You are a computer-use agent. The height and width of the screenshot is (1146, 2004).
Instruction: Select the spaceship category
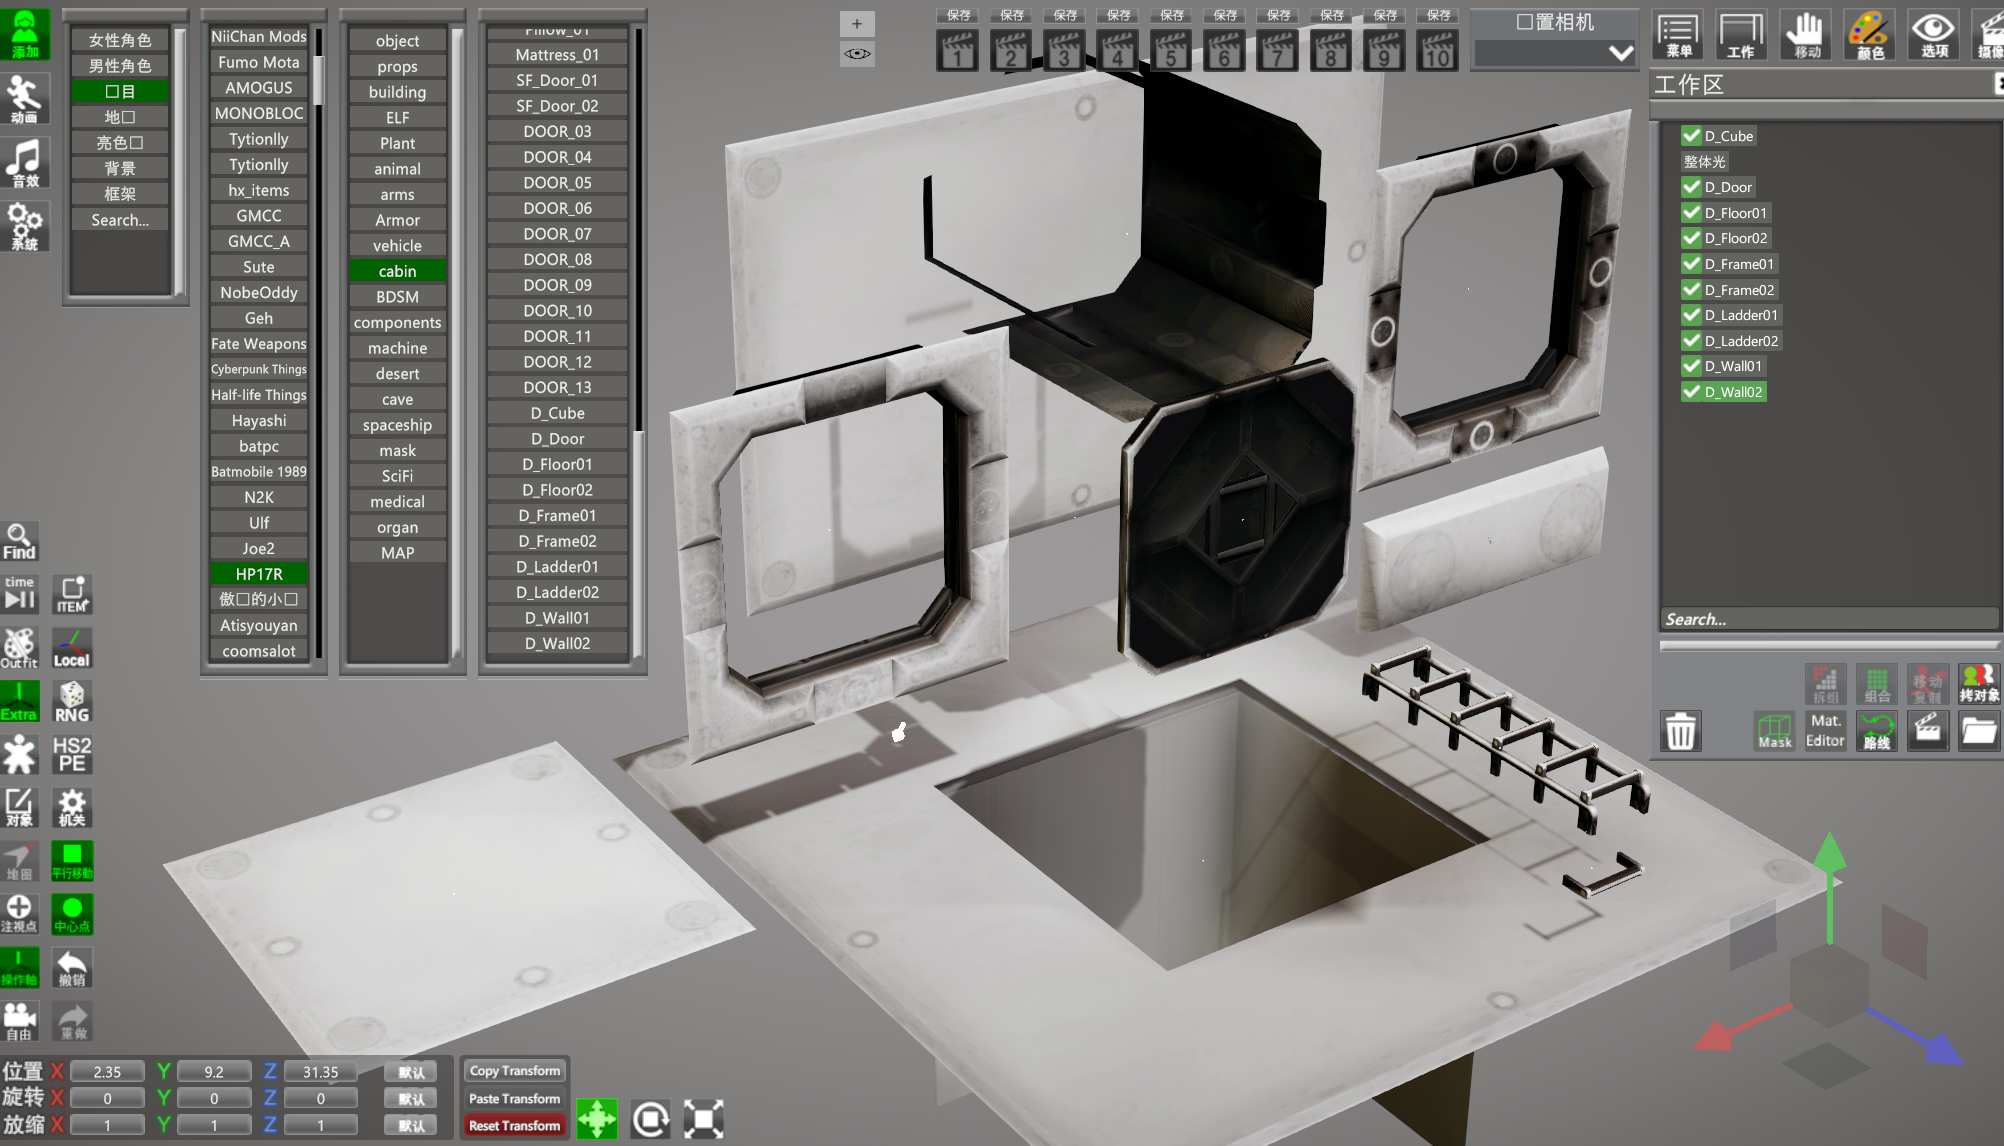(397, 425)
